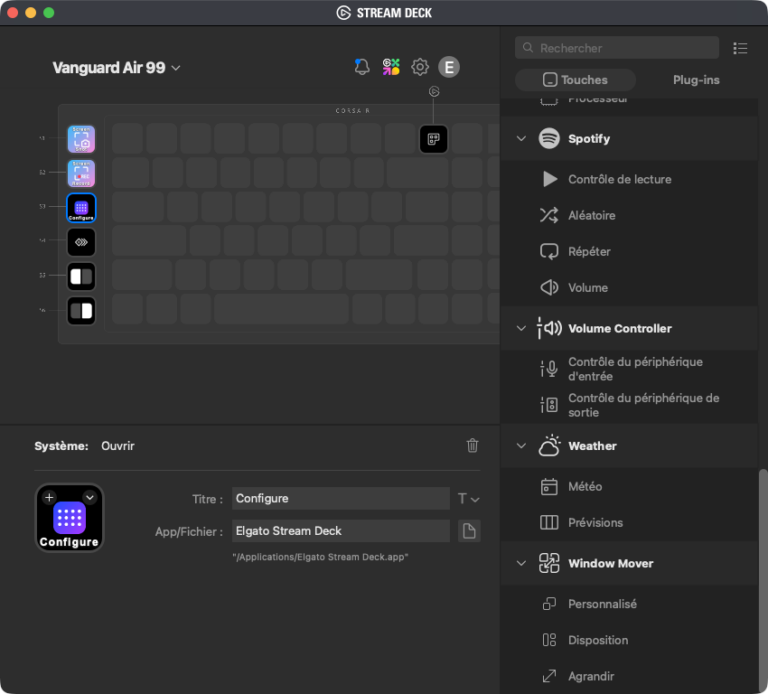The image size is (768, 694).
Task: Open the user profile E avatar
Action: (449, 67)
